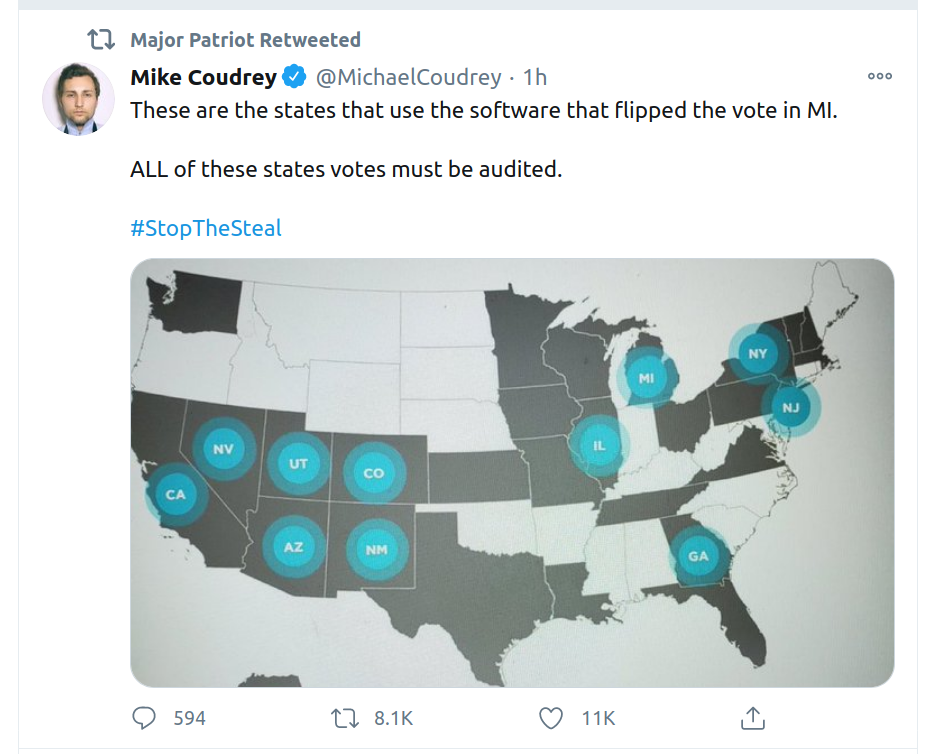Click the #StopTheSteal hashtag
This screenshot has height=754, width=933.
(206, 228)
